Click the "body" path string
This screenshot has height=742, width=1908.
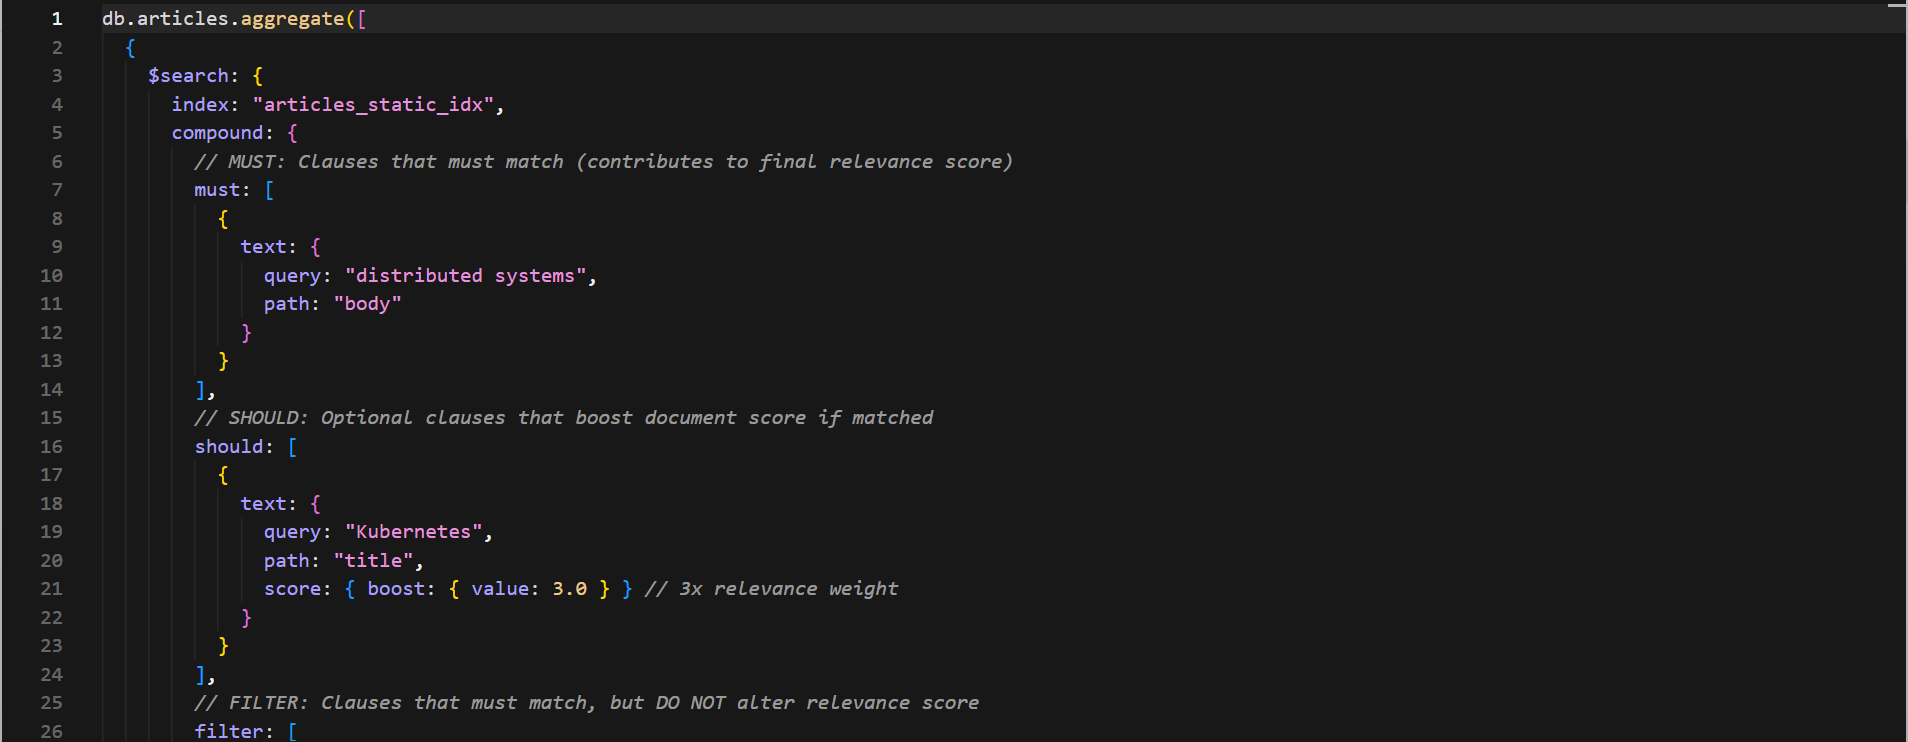pyautogui.click(x=367, y=304)
